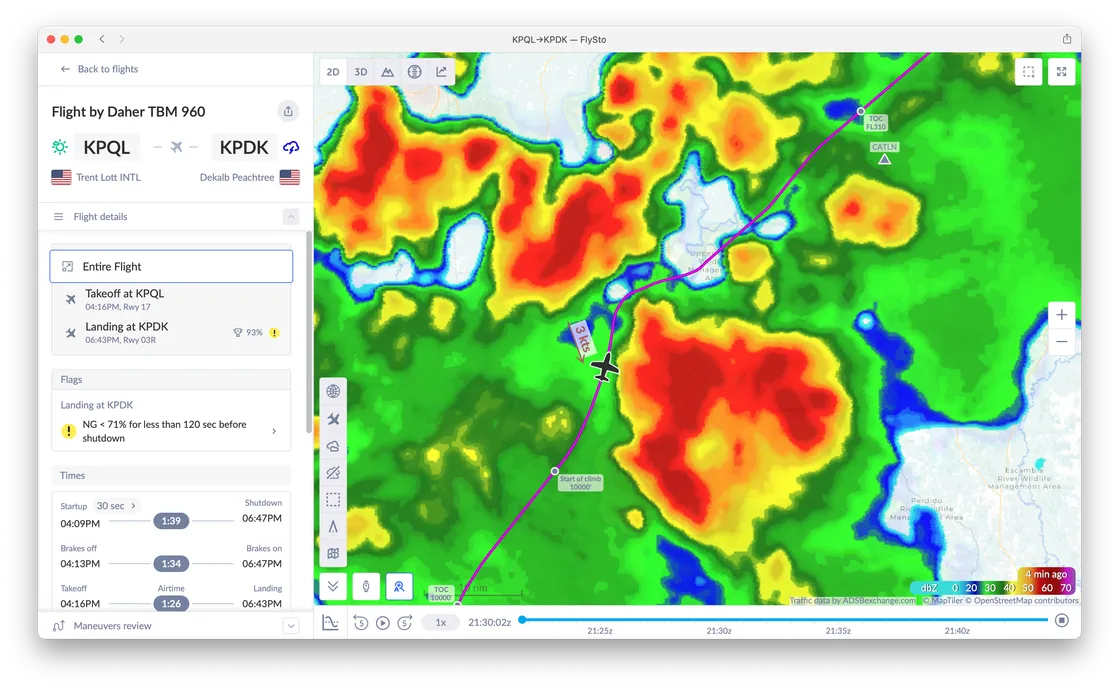Click the Maneuvers review route icon
The width and height of the screenshot is (1120, 690).
(x=59, y=626)
